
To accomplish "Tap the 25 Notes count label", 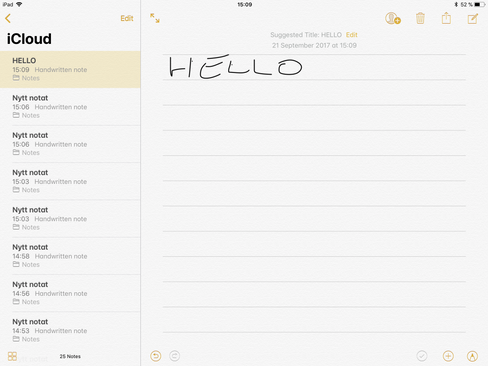I will [x=70, y=356].
